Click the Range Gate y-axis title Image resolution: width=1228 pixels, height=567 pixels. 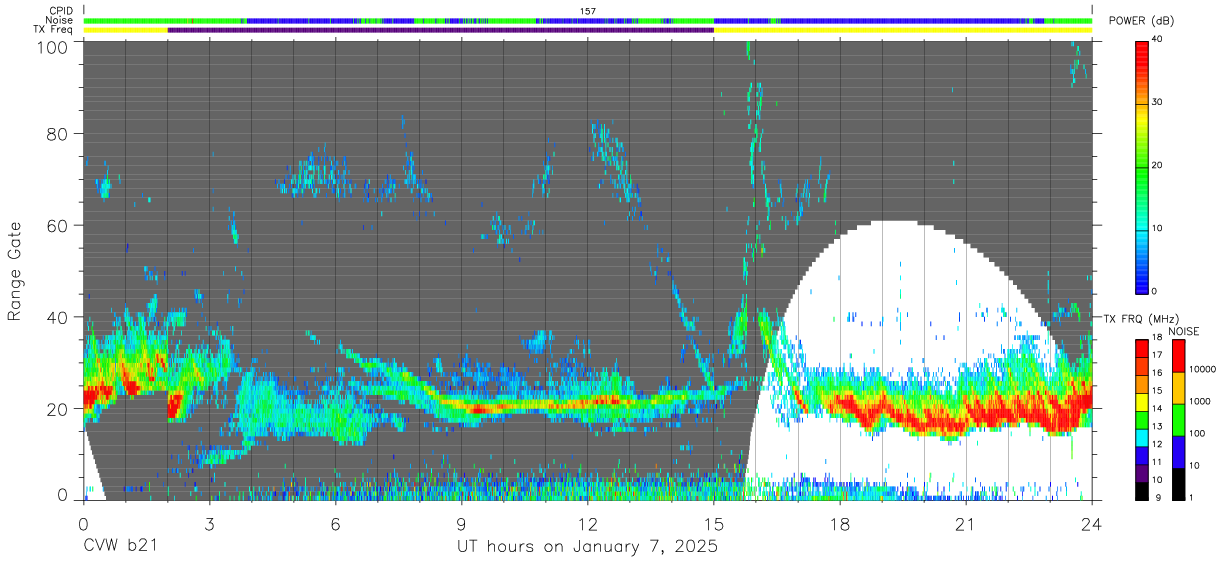15,272
